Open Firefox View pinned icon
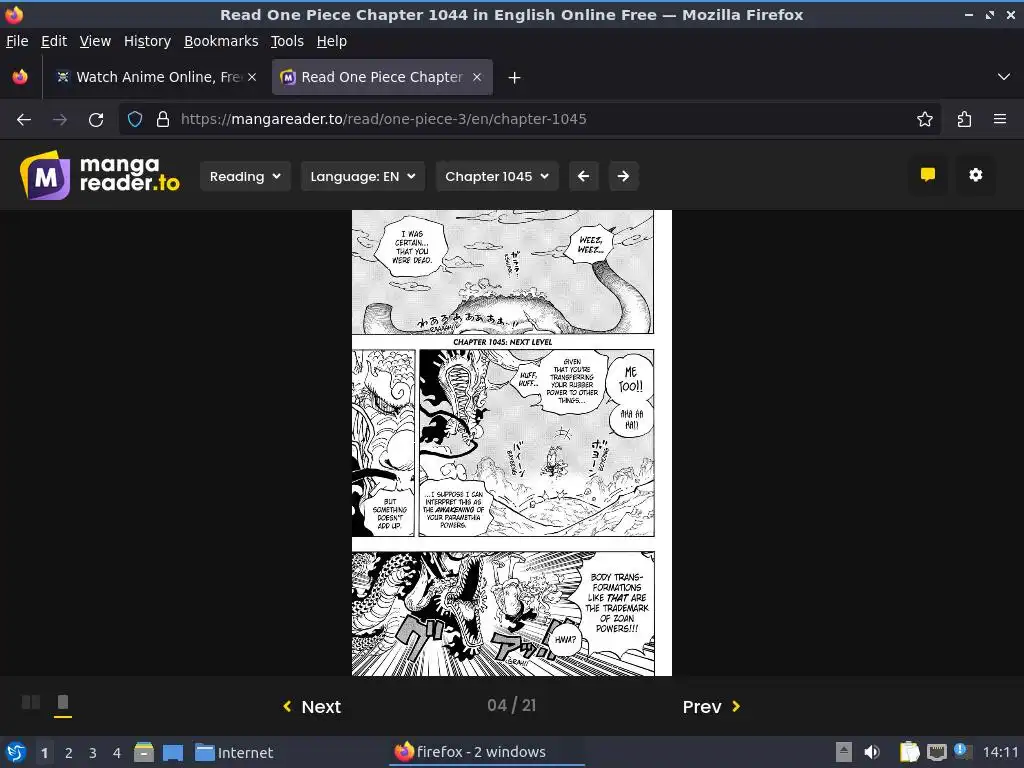This screenshot has width=1024, height=768. coord(20,77)
